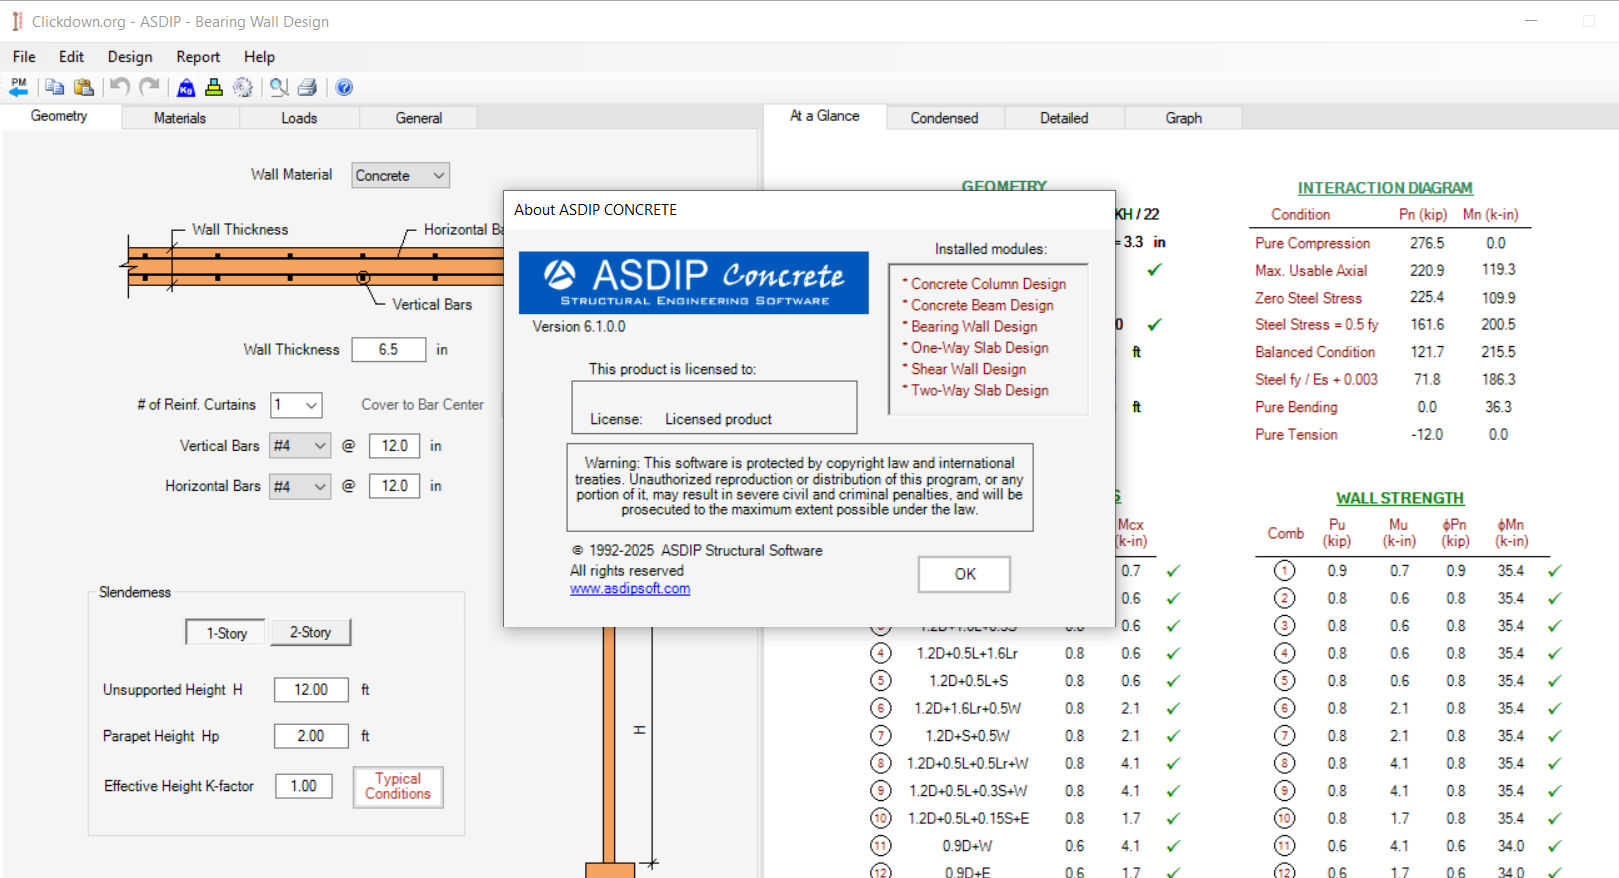
Task: Click the PM back arrow toolbar icon
Action: pos(19,87)
